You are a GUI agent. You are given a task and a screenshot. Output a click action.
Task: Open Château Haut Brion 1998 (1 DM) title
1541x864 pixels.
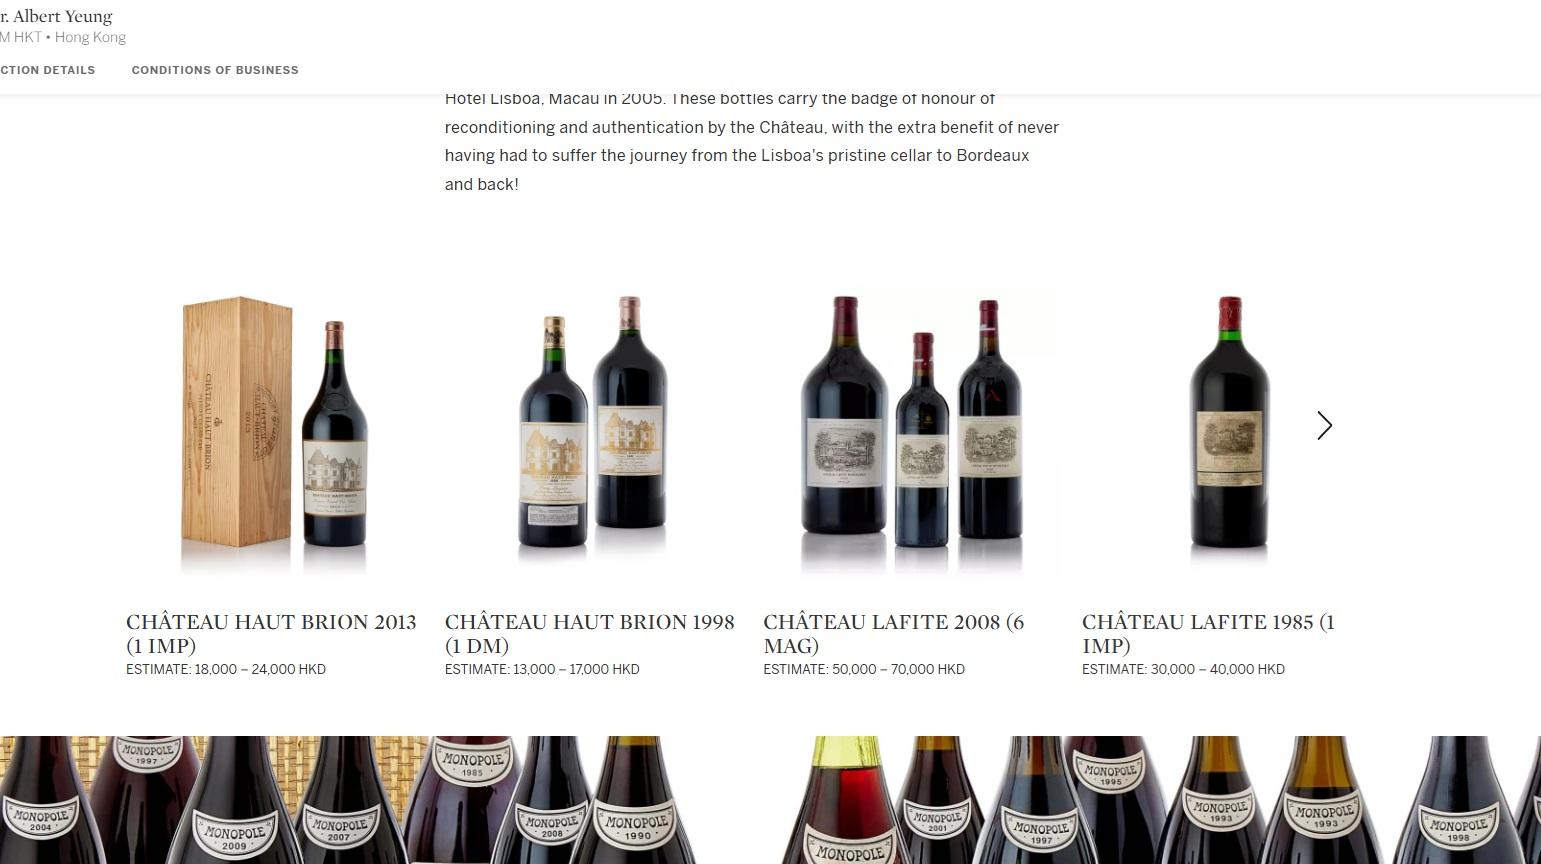[590, 634]
